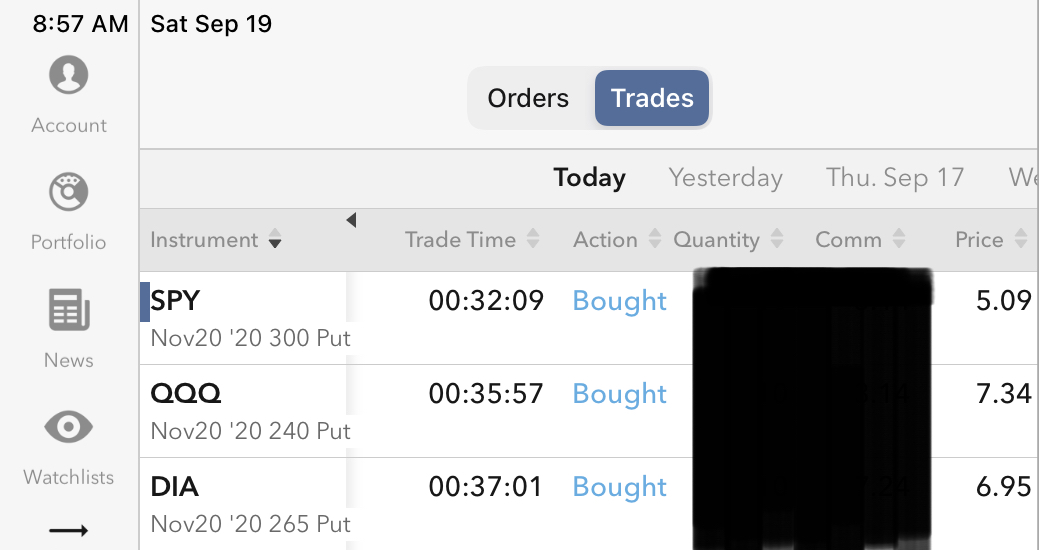Show Yesterday's trades tab

tap(725, 178)
